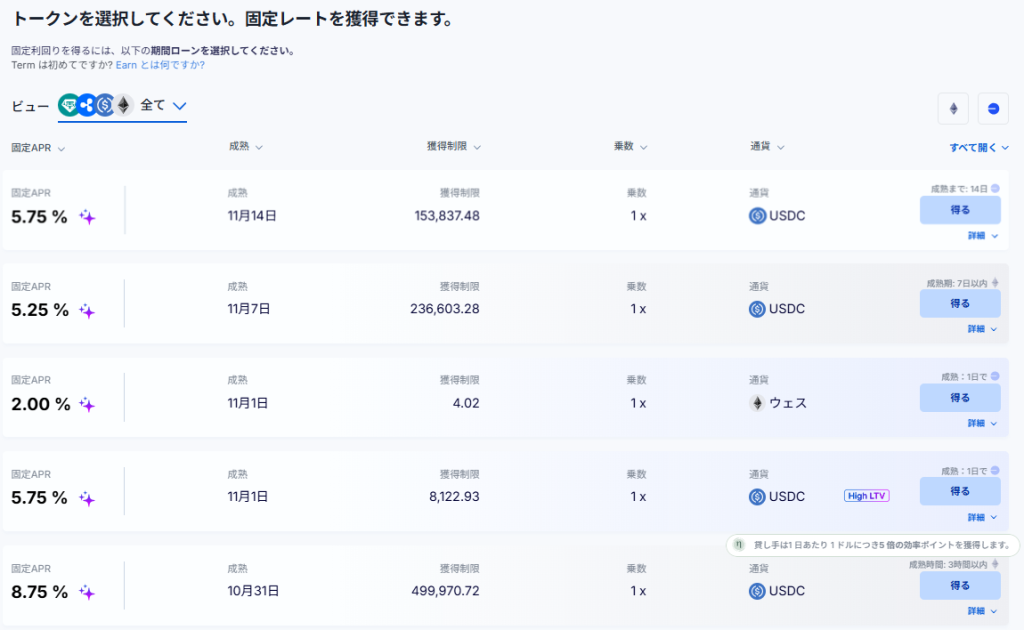
Task: Expand all rows with すべて開く
Action: 979,147
